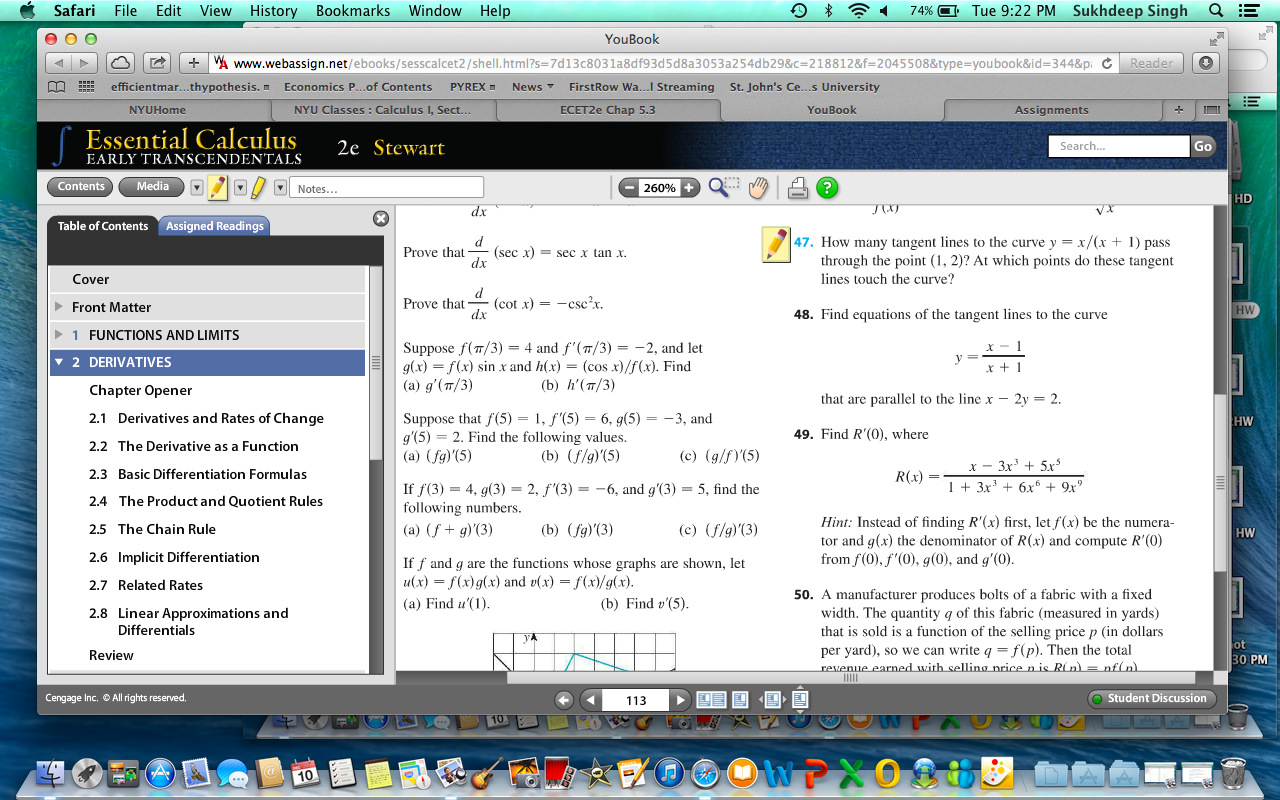
Task: Select fit-height page view
Action: (x=800, y=700)
